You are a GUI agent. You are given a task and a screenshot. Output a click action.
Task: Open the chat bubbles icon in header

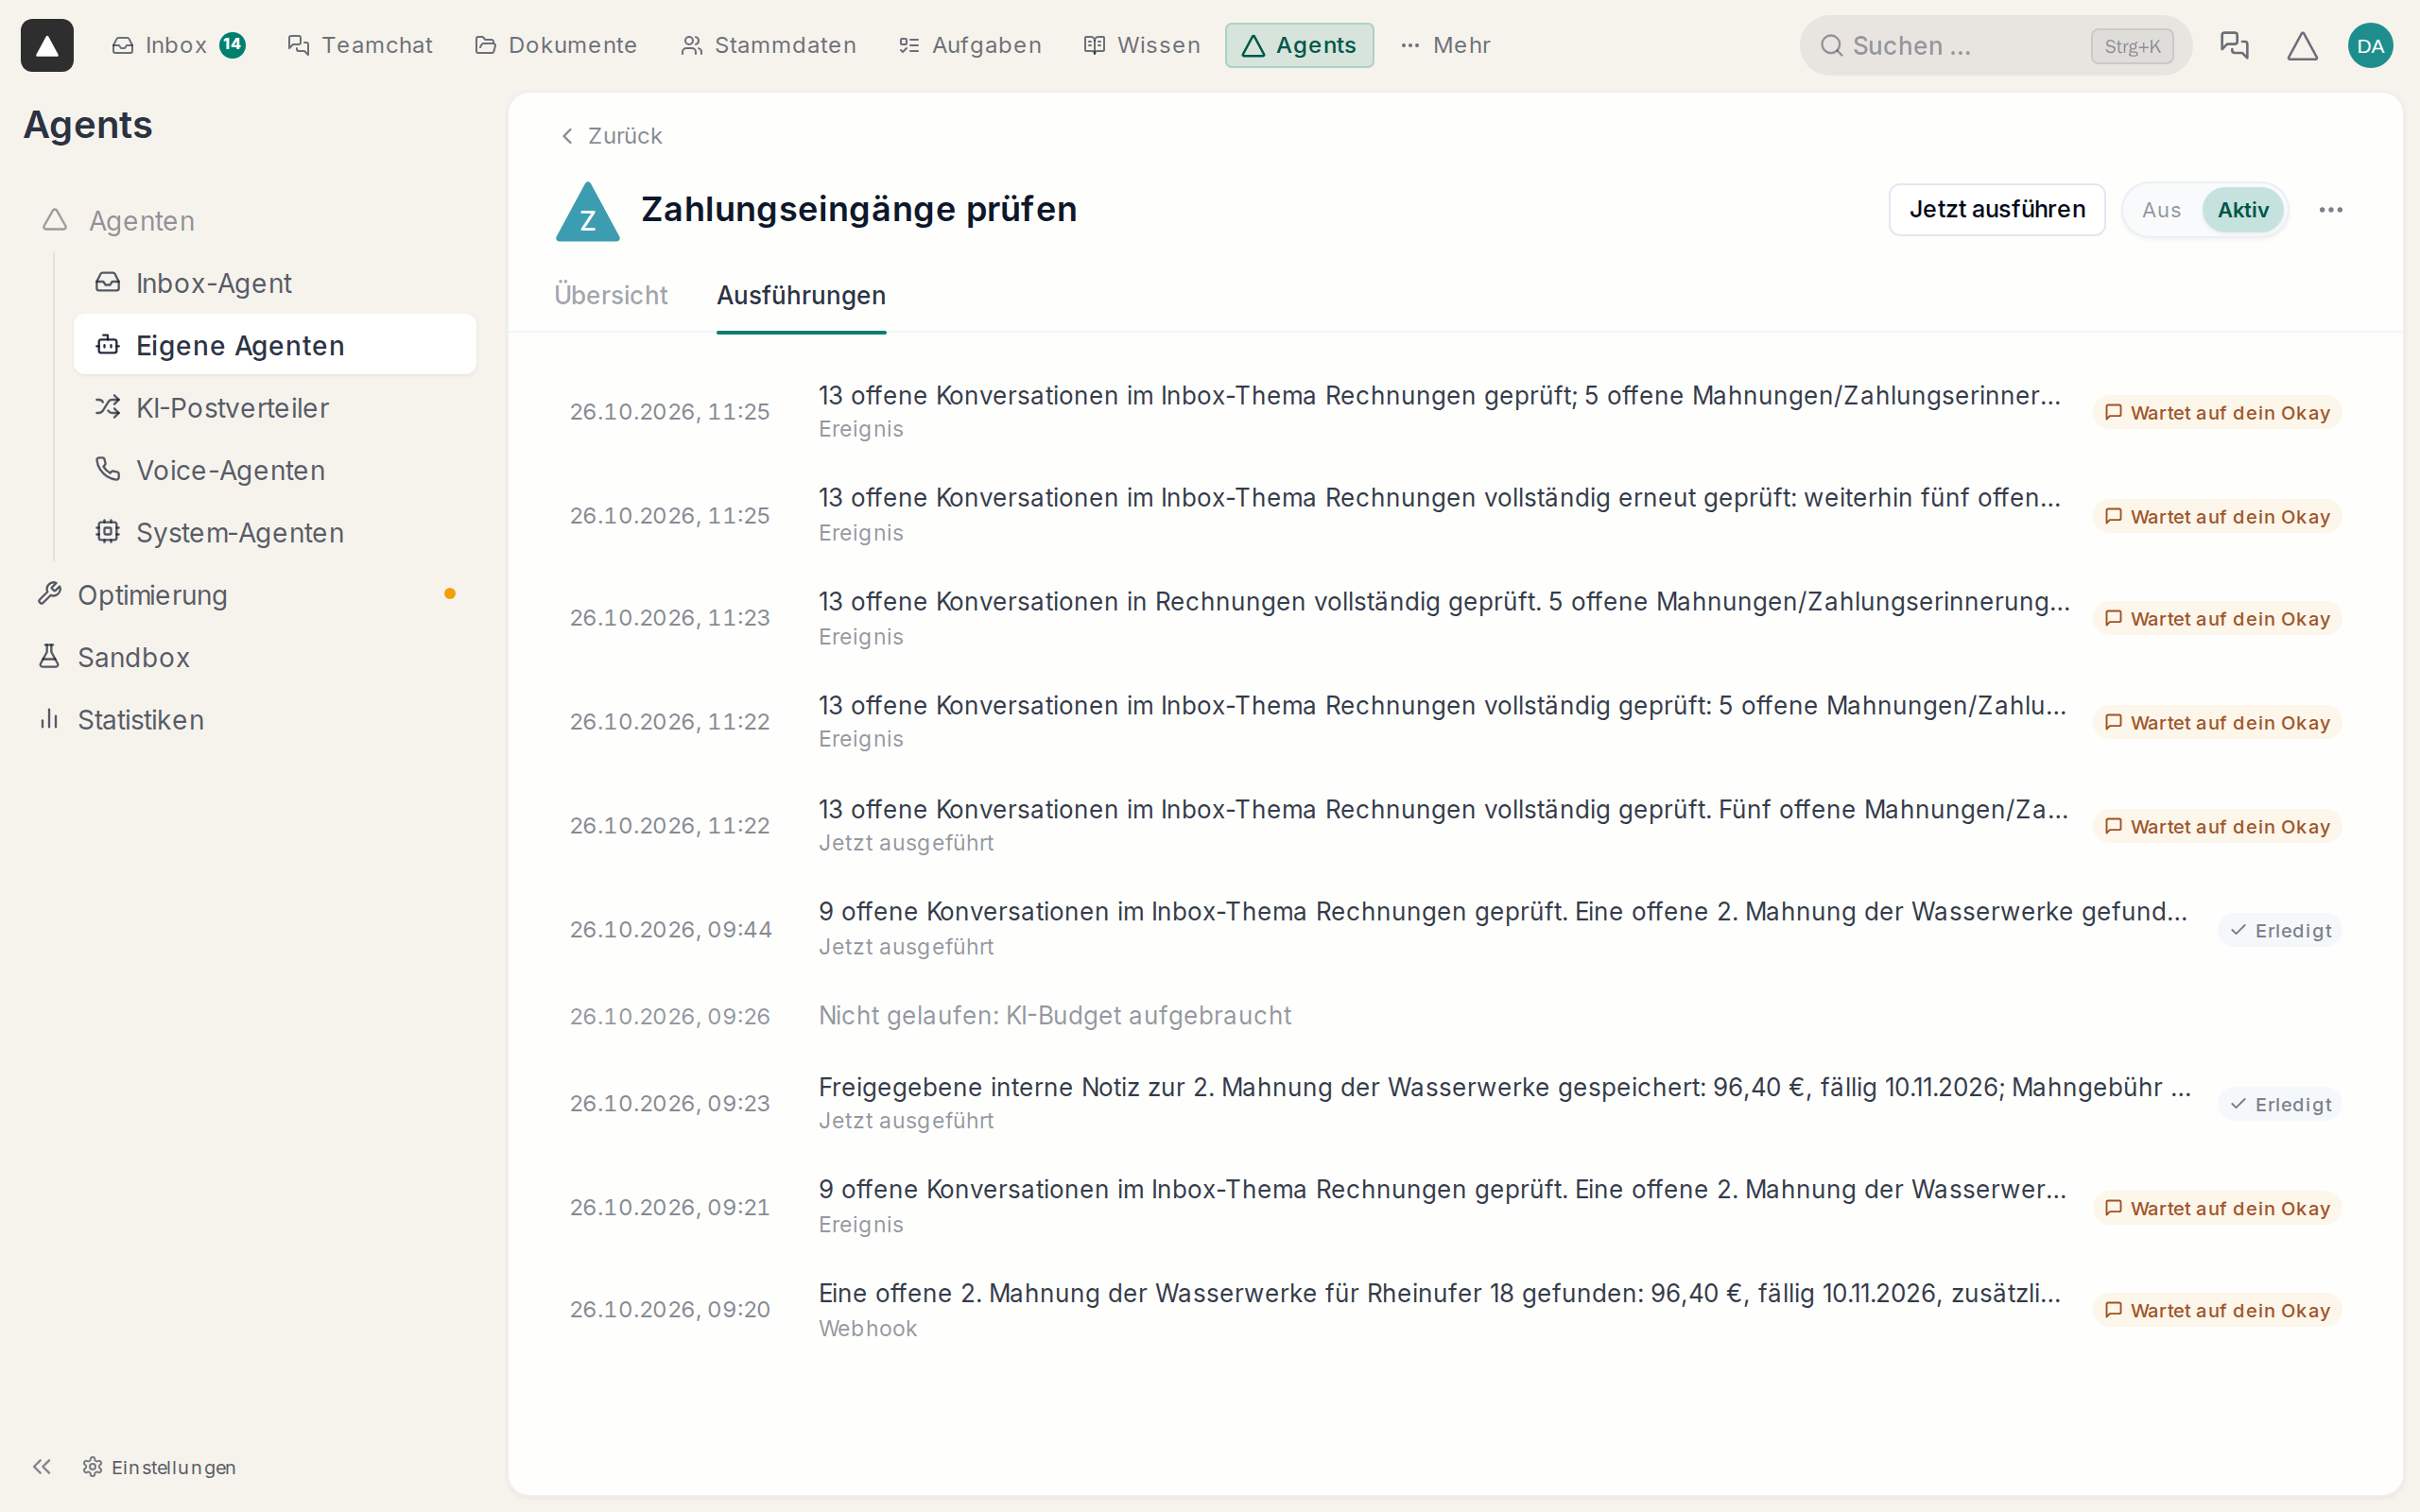click(2233, 45)
